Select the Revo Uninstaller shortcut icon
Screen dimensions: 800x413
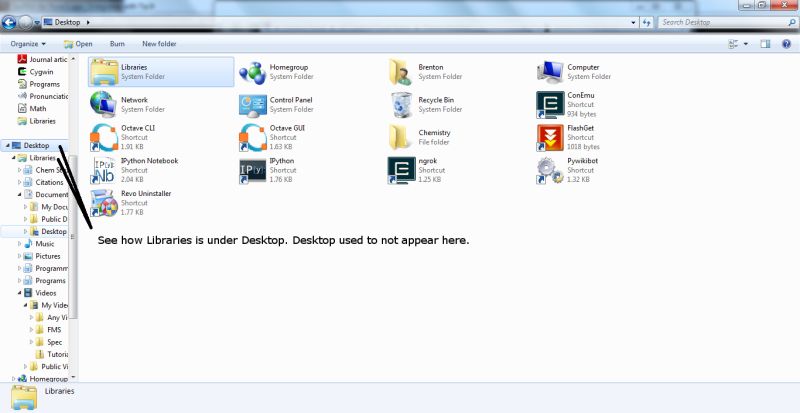(104, 203)
